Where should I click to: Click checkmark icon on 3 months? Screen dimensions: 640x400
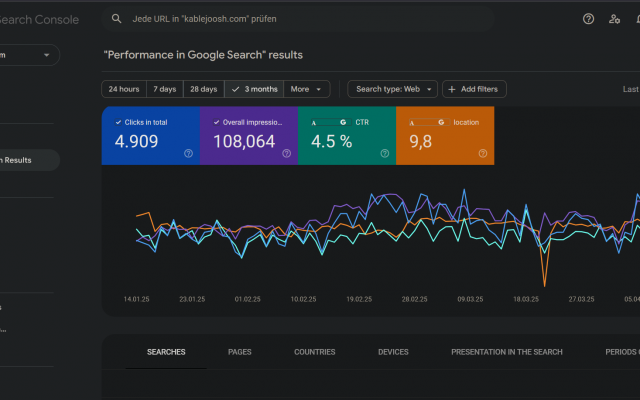(236, 89)
